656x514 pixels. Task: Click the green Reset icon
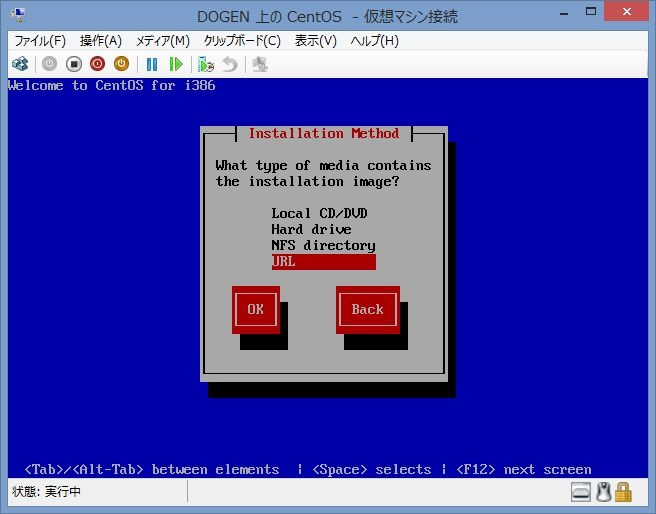pos(176,64)
